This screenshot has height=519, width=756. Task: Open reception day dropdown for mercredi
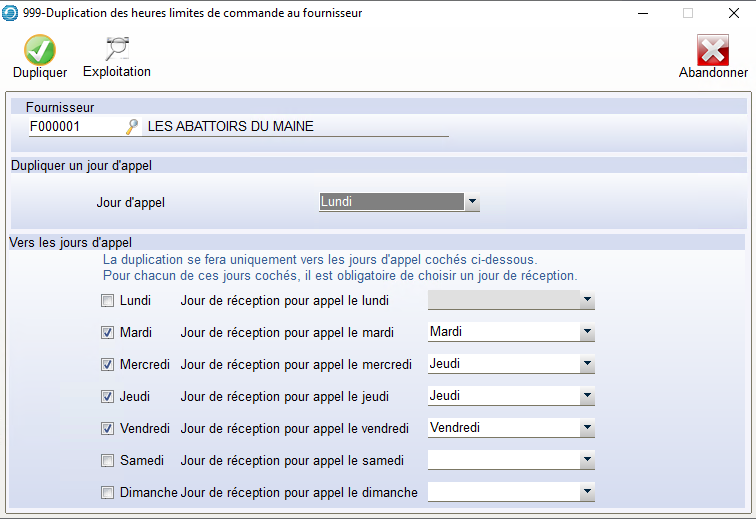point(587,364)
